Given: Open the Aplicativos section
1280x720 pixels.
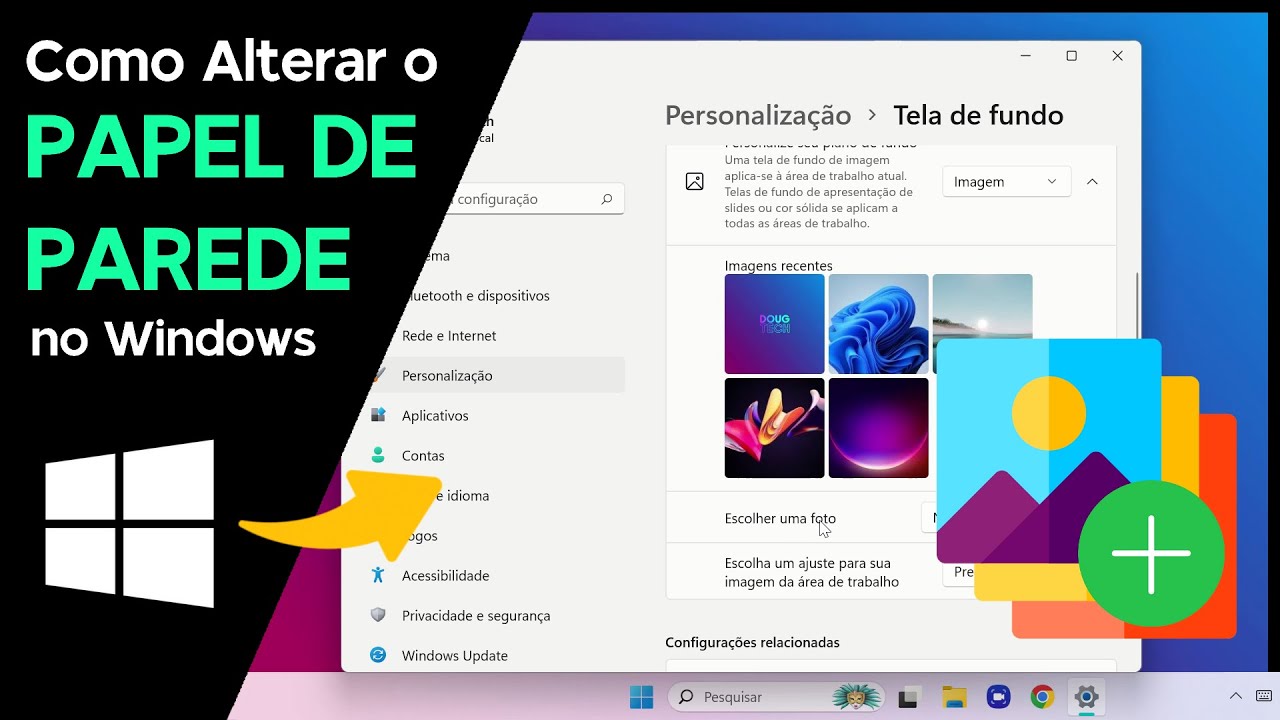Looking at the screenshot, I should point(435,416).
